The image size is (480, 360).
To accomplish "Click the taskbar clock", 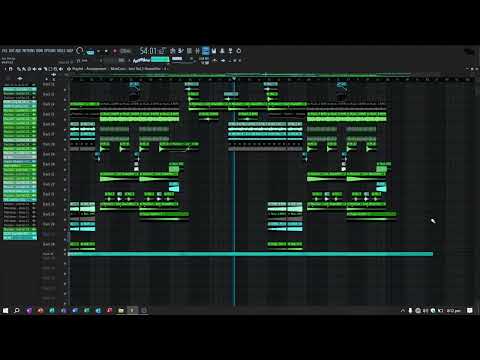I will (x=453, y=310).
